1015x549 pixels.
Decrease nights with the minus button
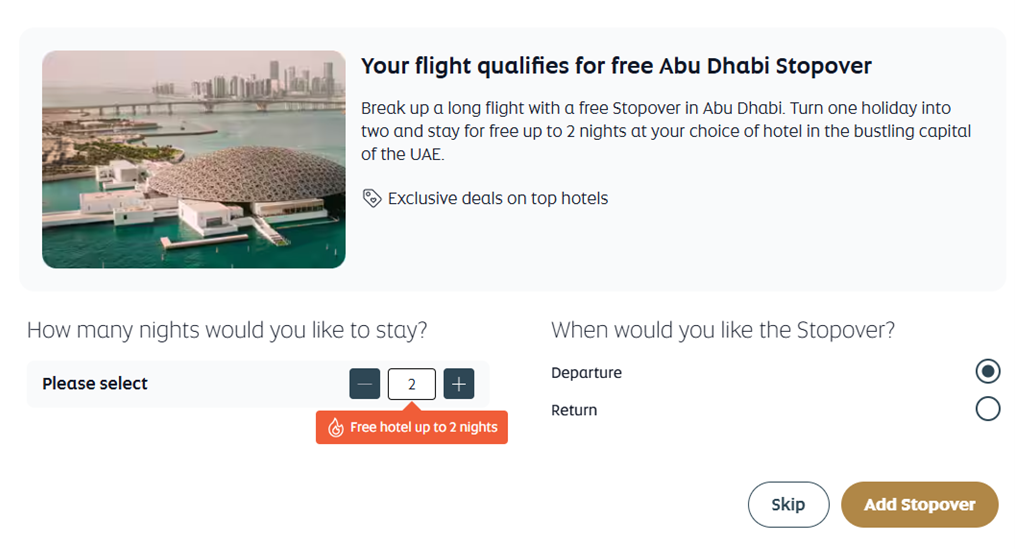[365, 384]
